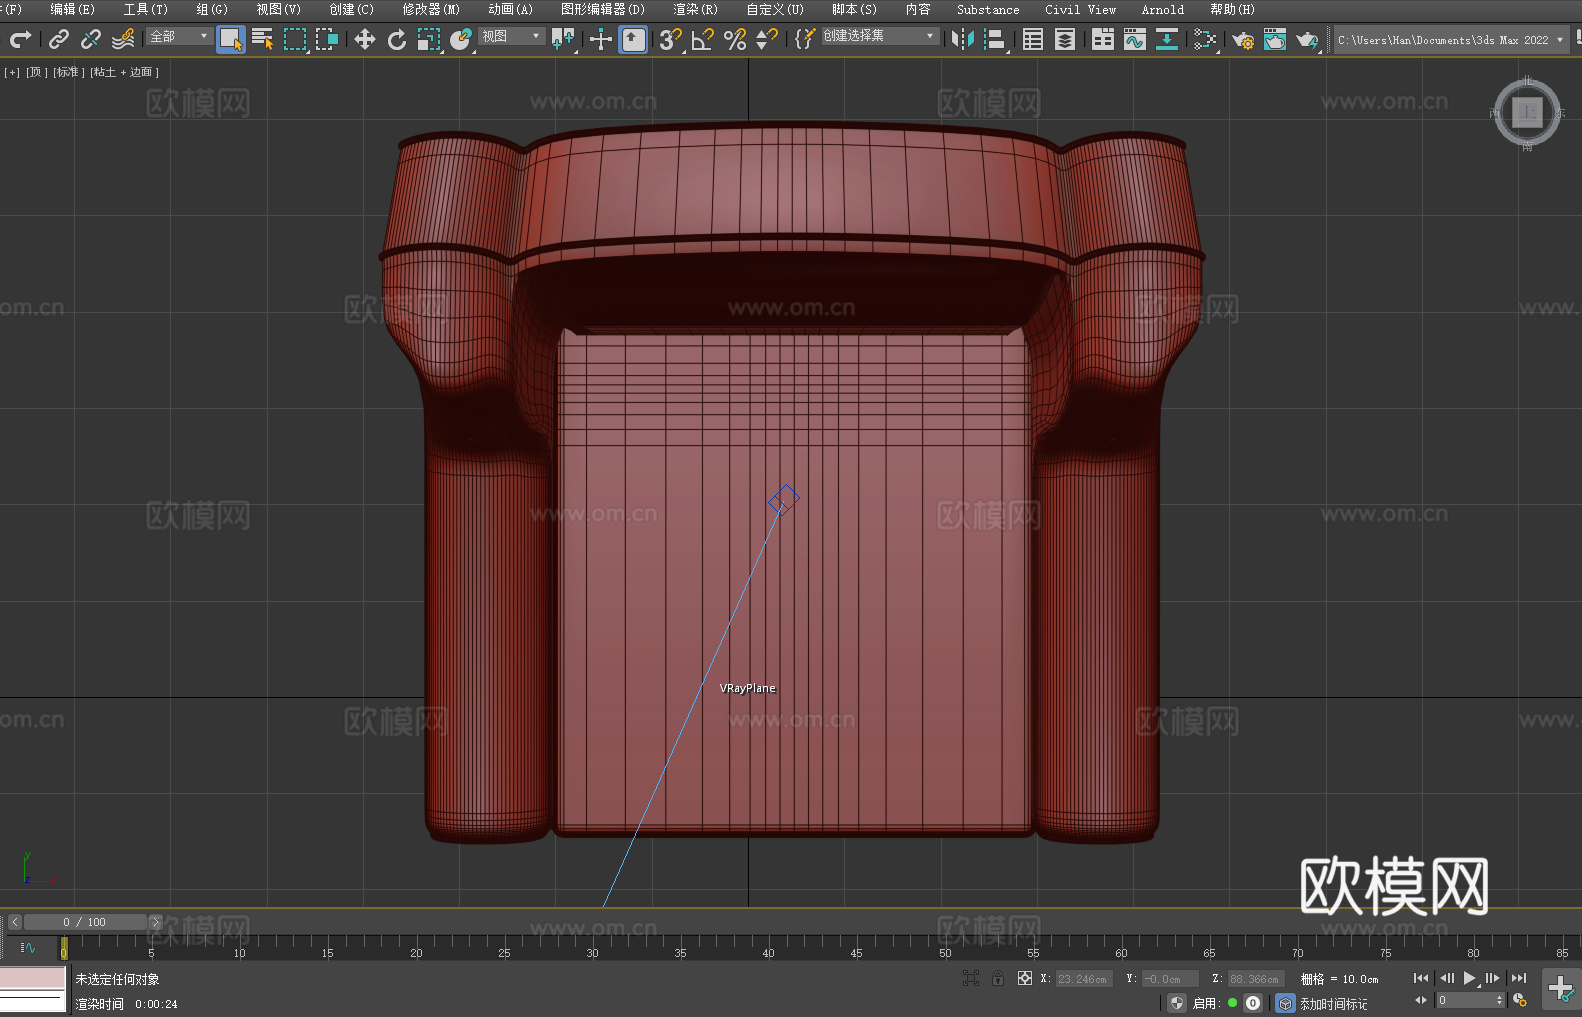The image size is (1582, 1017).
Task: Toggle Window/Crossing selection mode
Action: [x=327, y=39]
